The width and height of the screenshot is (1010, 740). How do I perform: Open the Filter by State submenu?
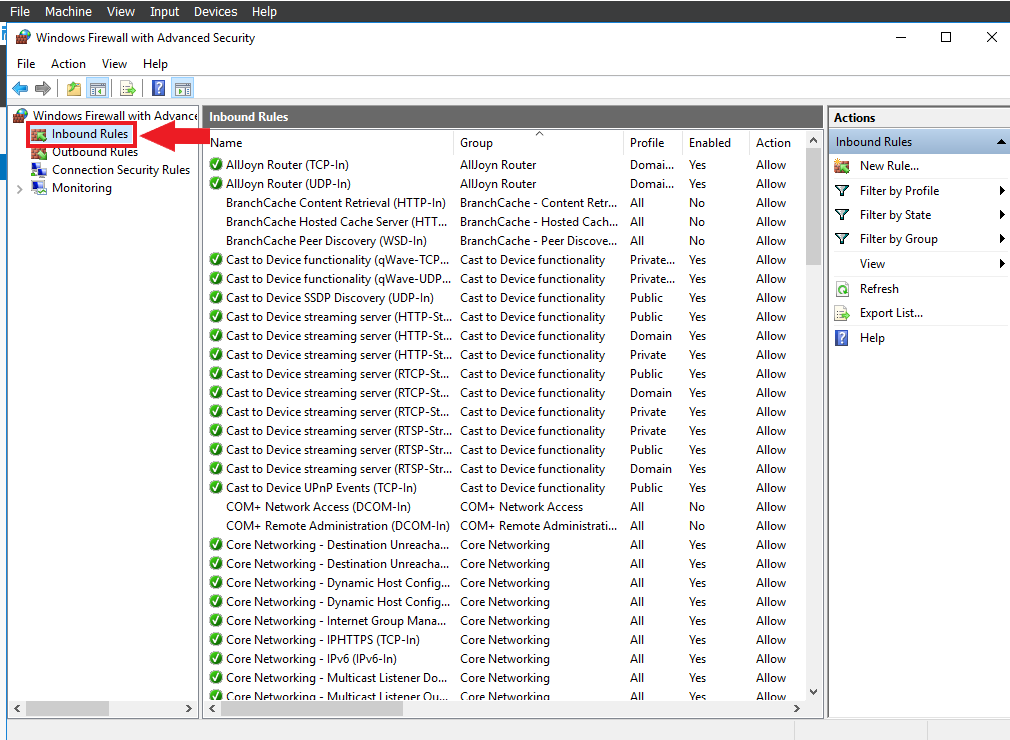[x=894, y=215]
